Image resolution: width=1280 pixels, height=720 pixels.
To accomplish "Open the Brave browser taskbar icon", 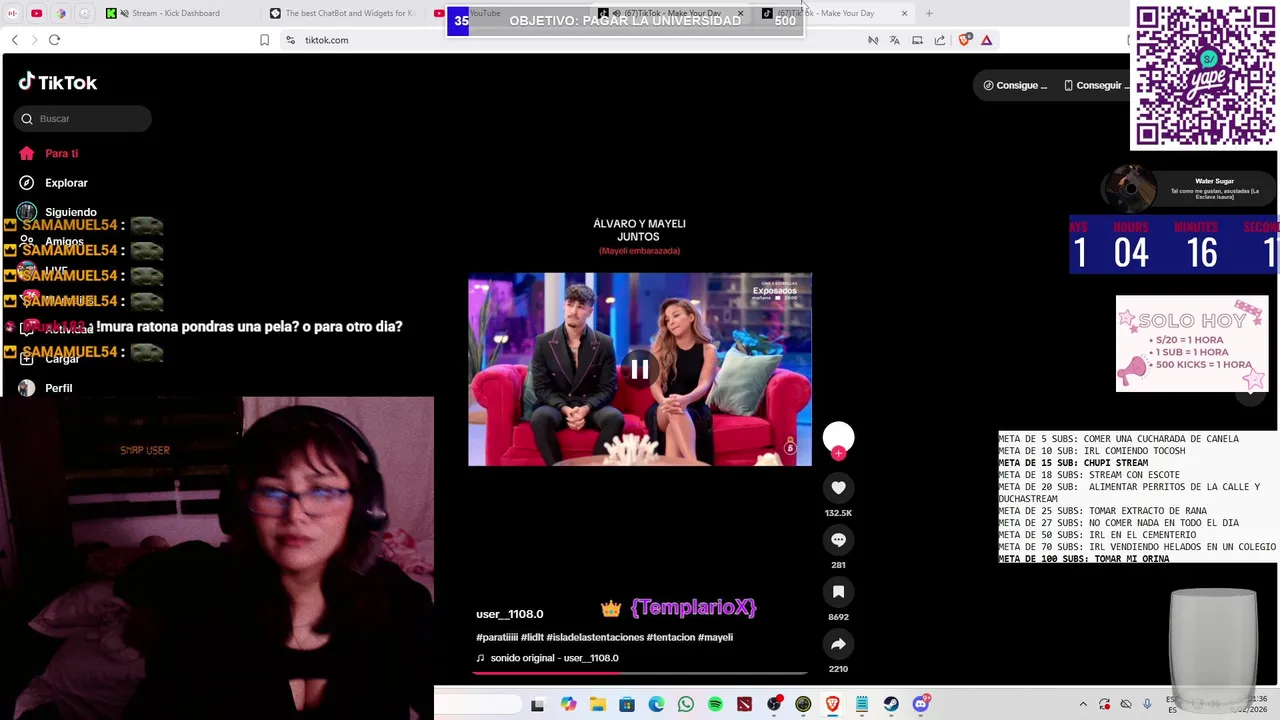I will click(832, 704).
